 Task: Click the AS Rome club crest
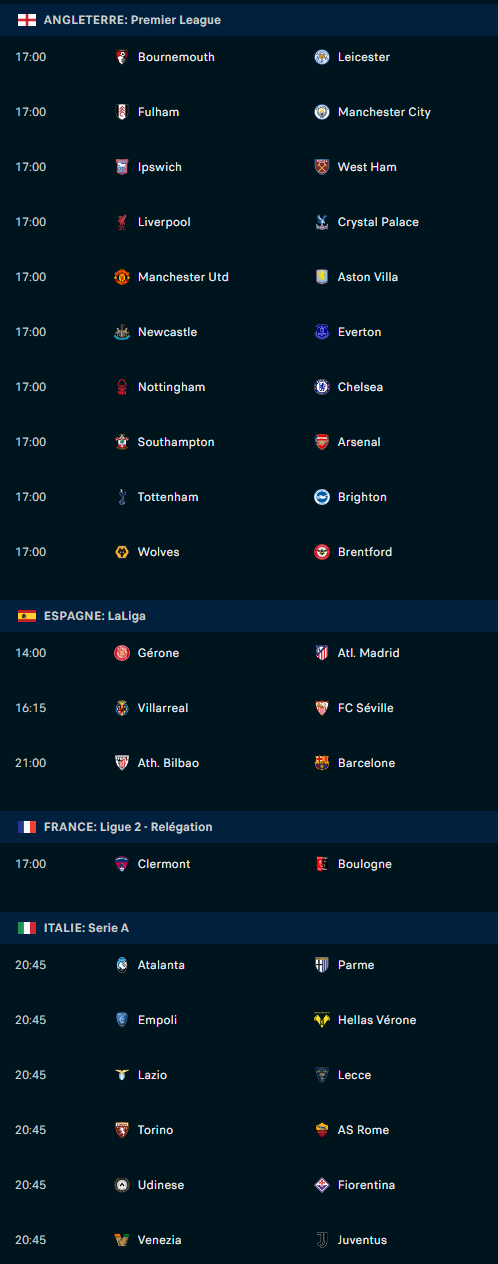(x=322, y=1130)
